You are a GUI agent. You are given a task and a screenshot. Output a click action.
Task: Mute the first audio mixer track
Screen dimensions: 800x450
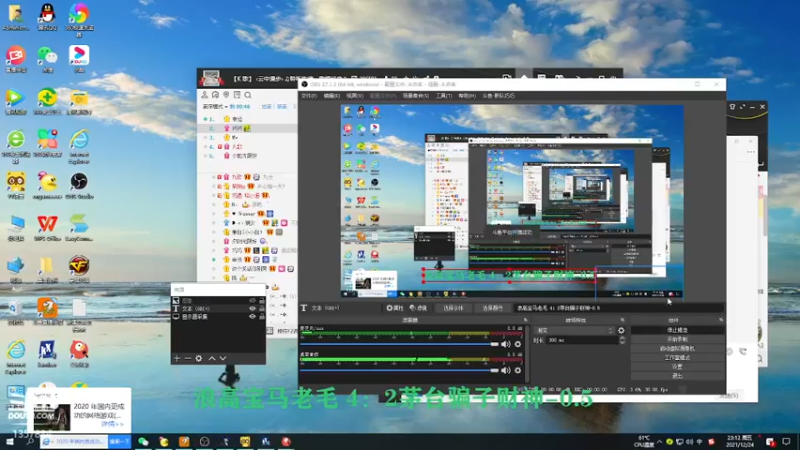point(506,344)
